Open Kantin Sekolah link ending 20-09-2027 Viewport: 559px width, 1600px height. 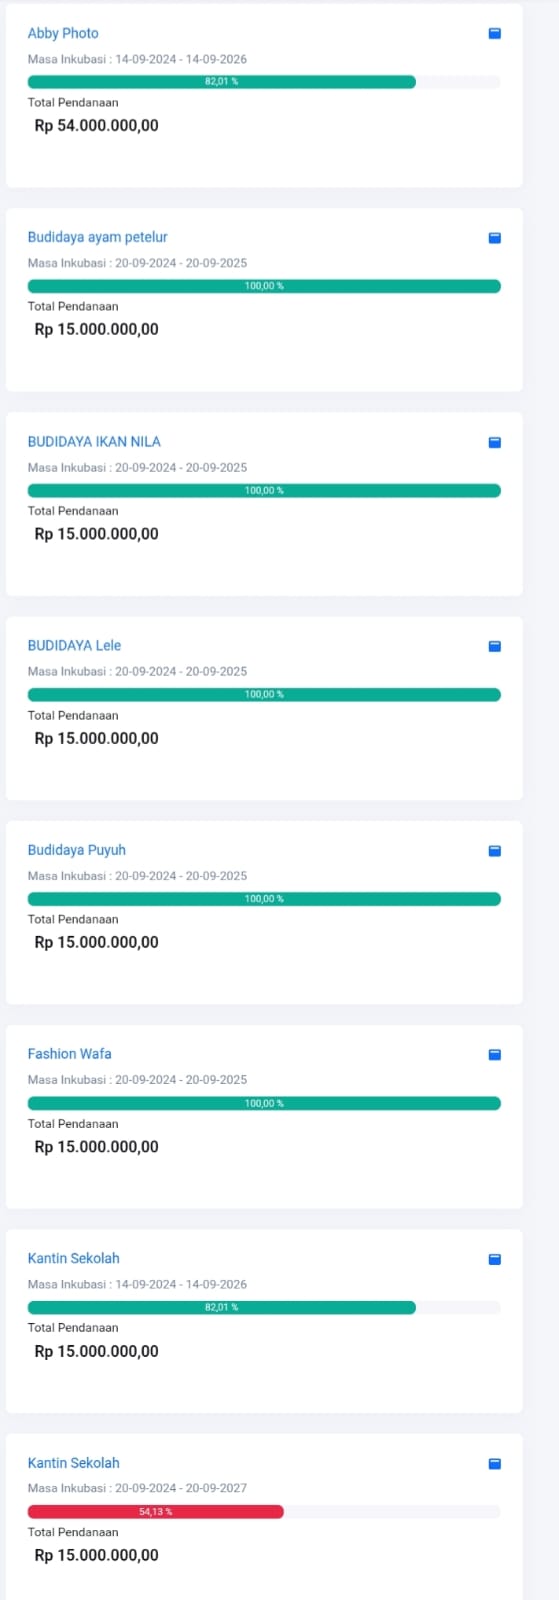73,1462
